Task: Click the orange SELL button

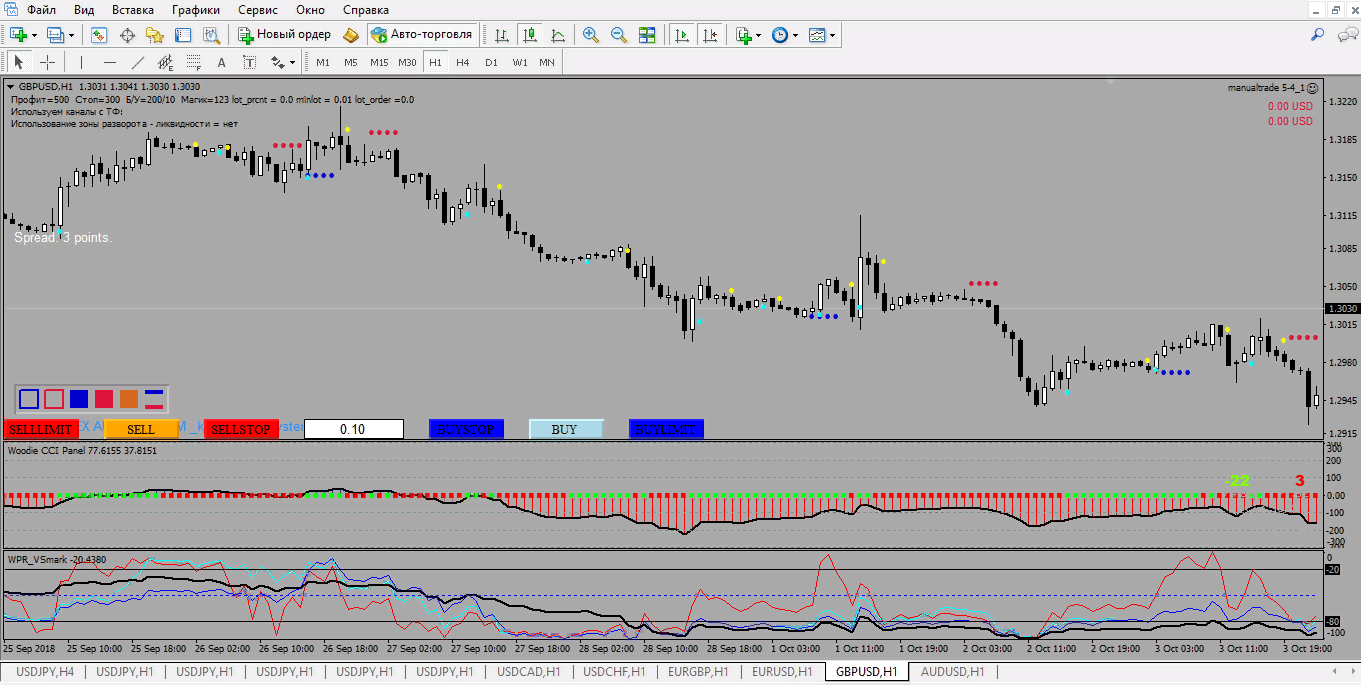Action: coord(141,429)
